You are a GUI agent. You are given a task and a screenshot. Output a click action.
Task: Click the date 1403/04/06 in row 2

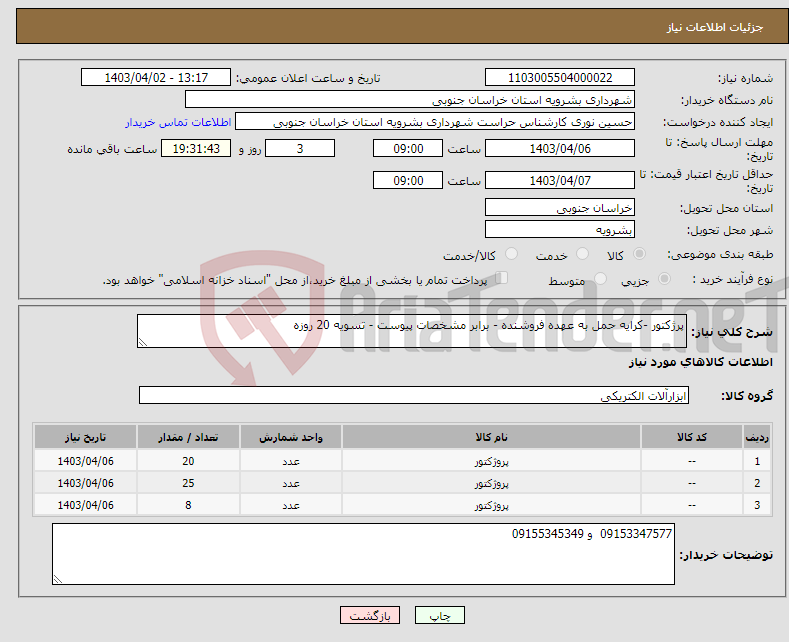[x=86, y=484]
